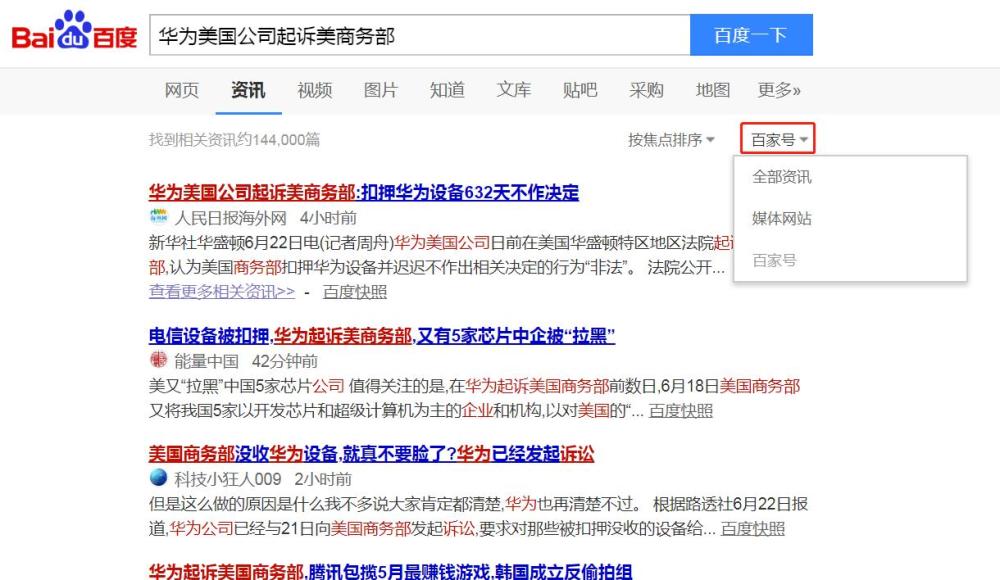The image size is (1000, 580).
Task: Choose 媒体网站 from the filter menu
Action: (x=782, y=219)
